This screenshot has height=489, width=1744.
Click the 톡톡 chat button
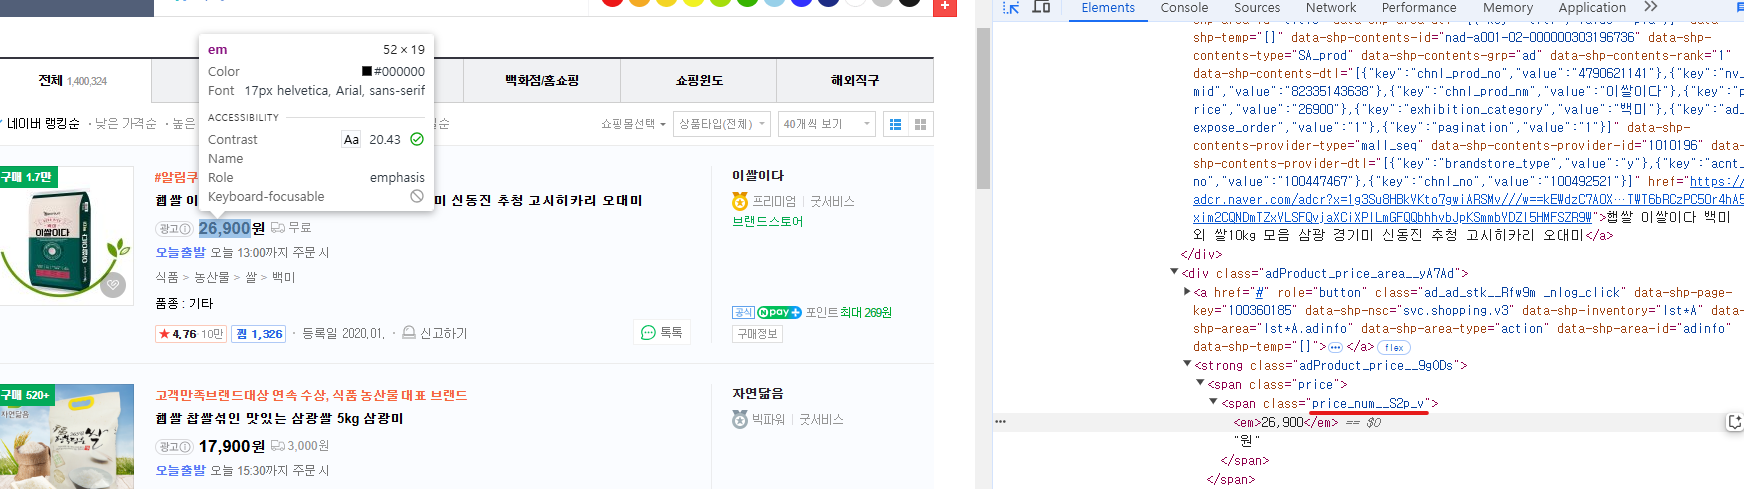click(x=662, y=332)
